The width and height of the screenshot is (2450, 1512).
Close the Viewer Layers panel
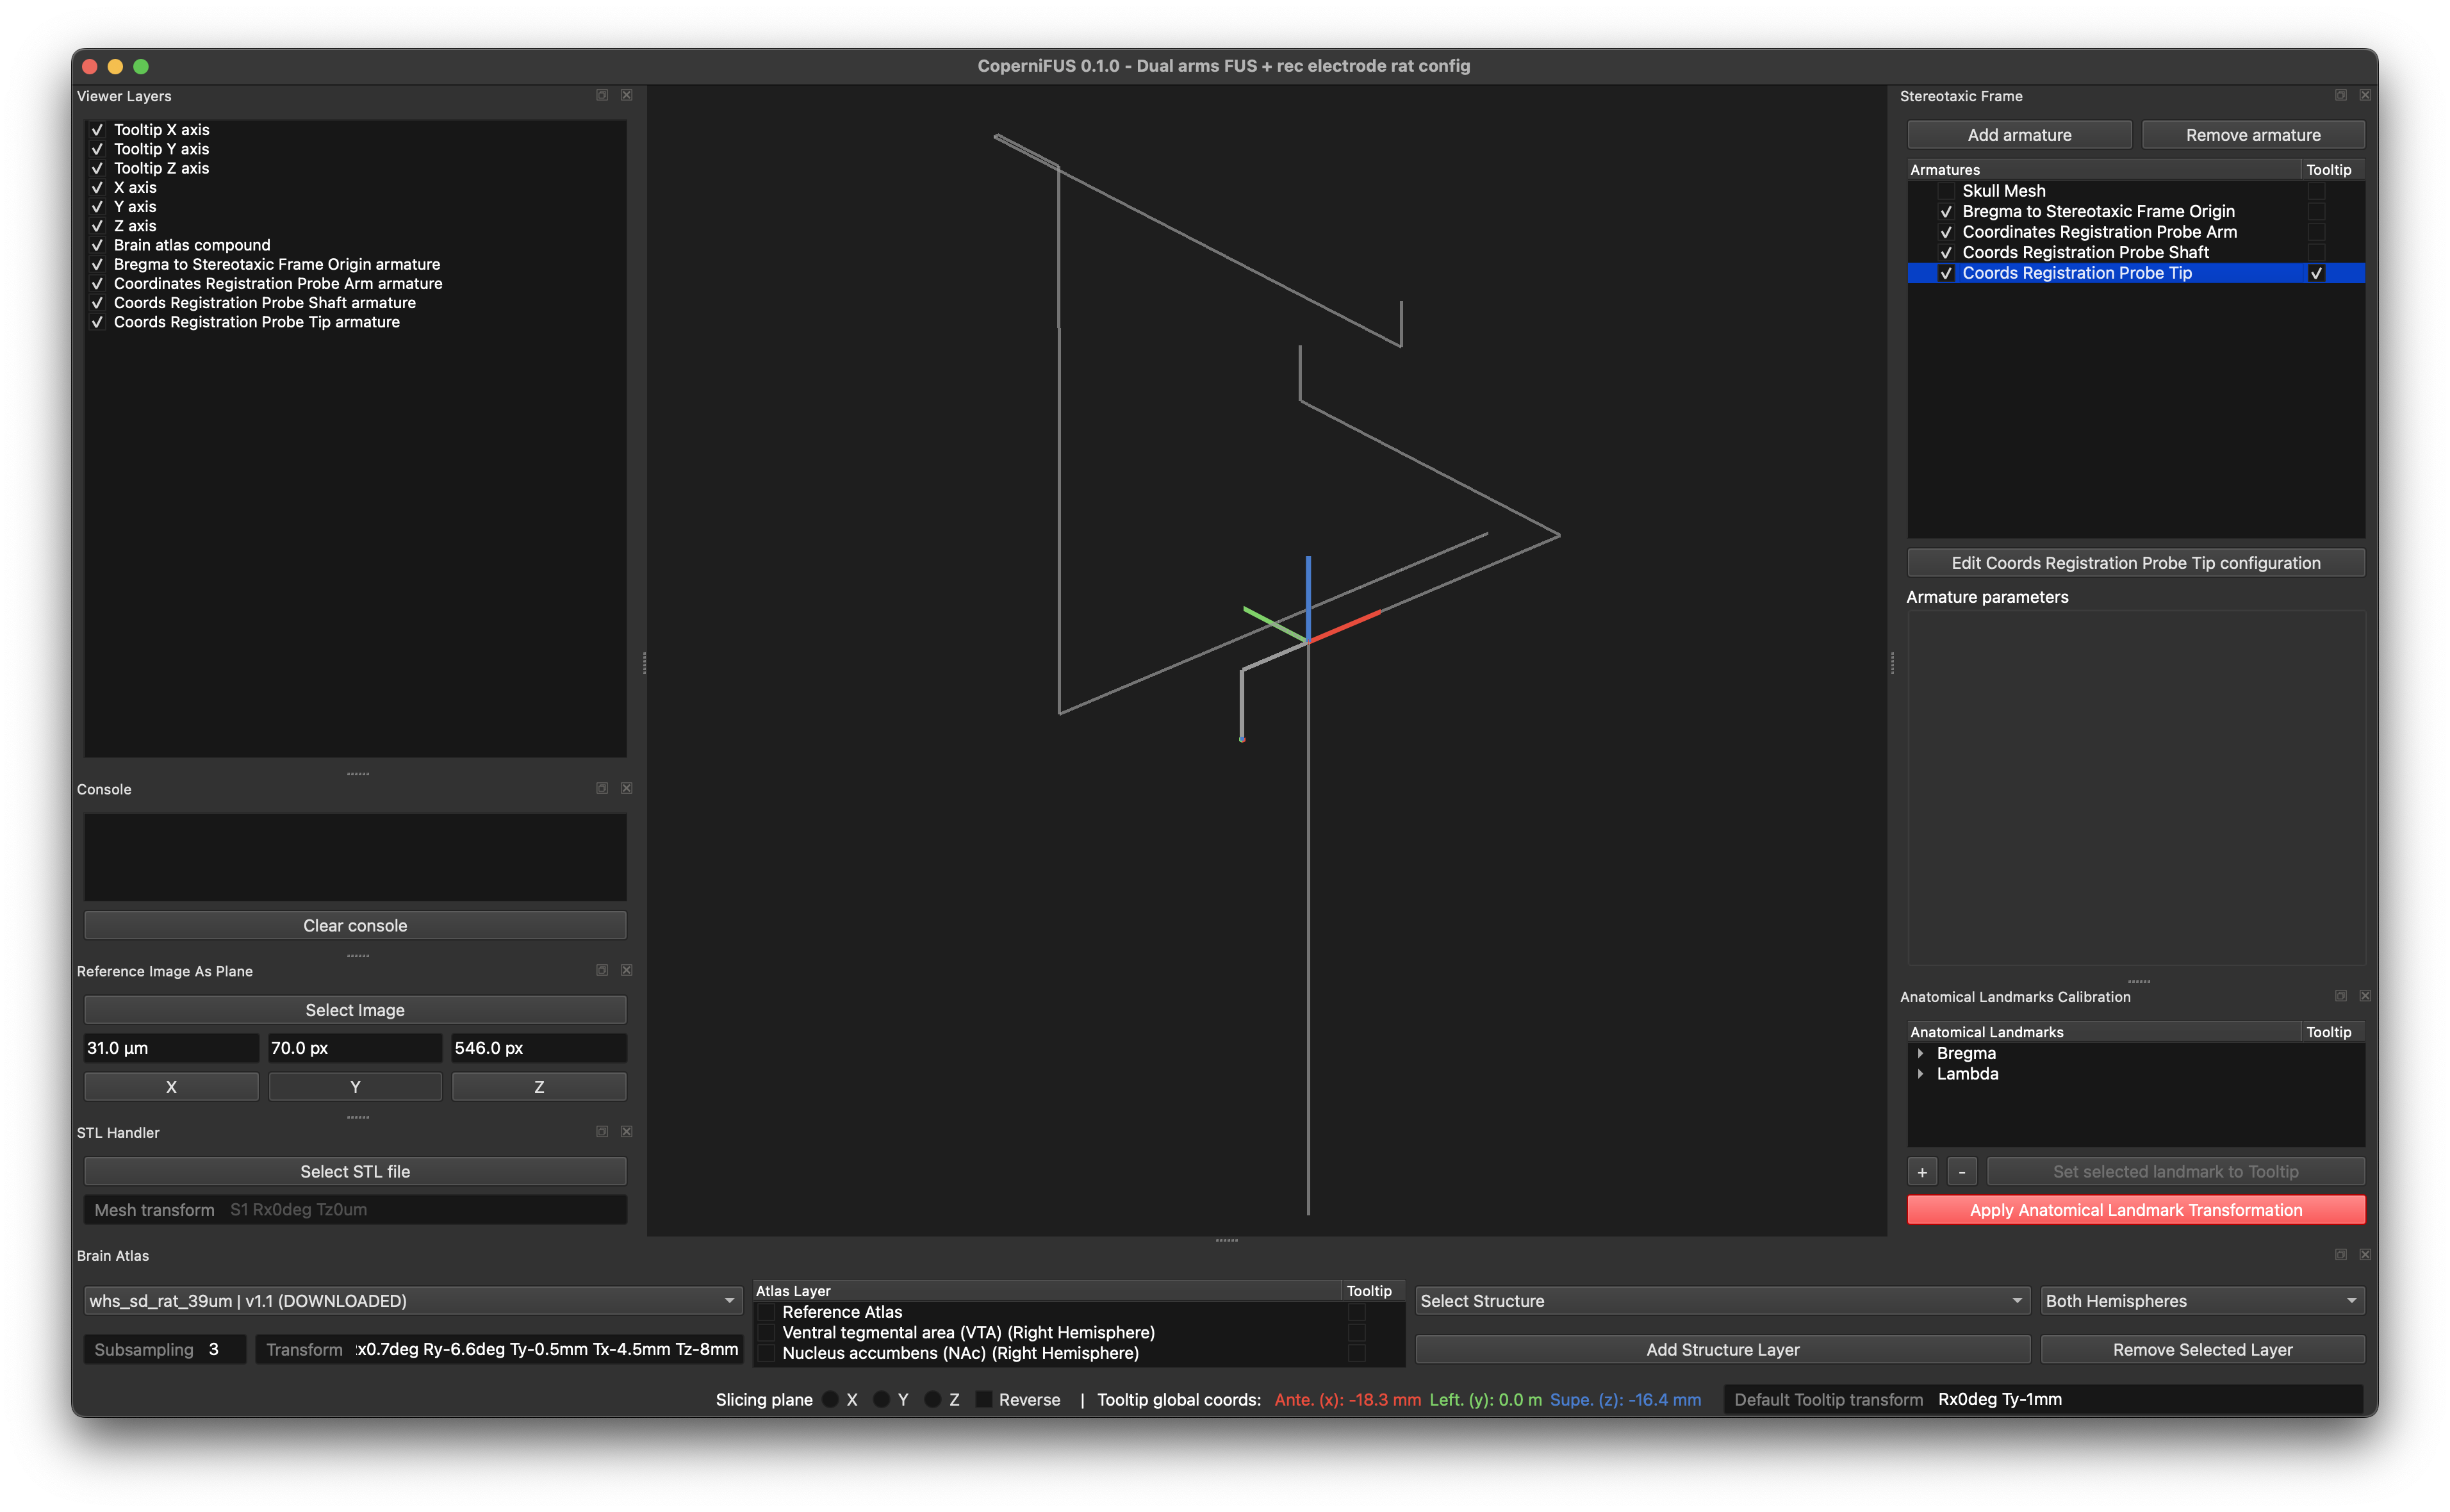coord(627,95)
